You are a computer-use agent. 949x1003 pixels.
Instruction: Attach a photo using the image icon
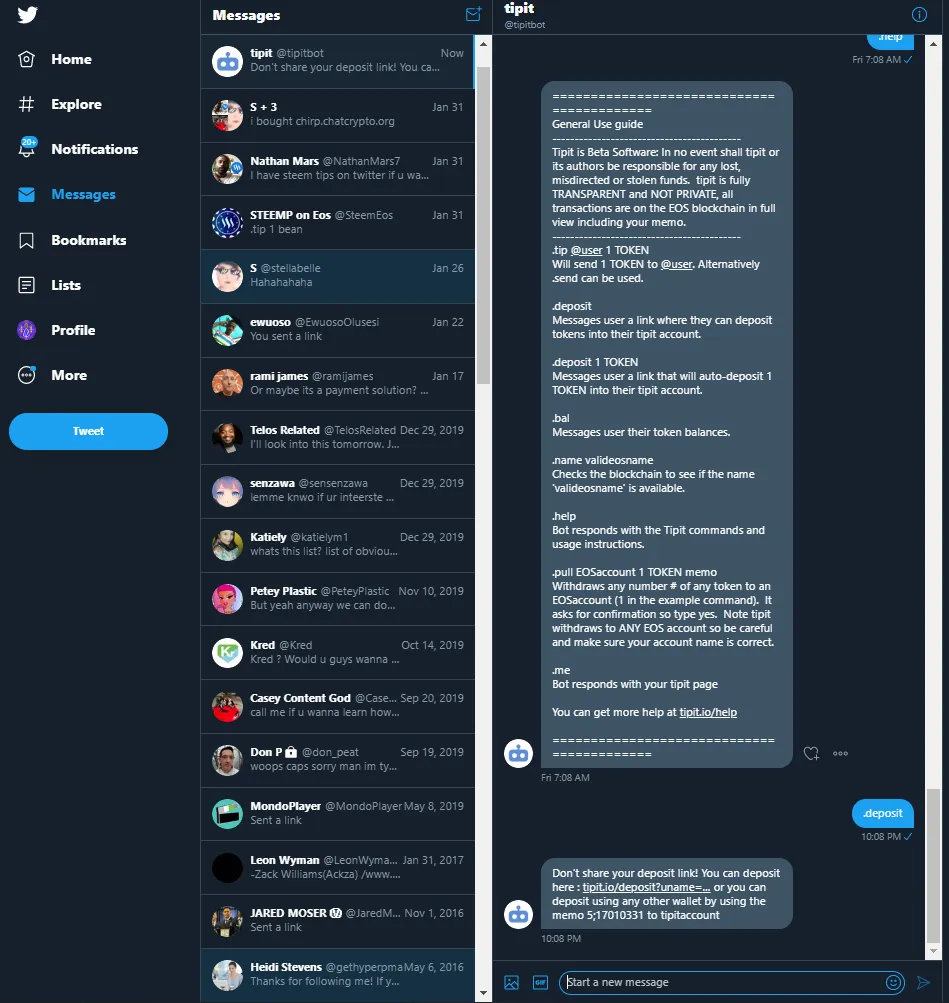pyautogui.click(x=512, y=982)
